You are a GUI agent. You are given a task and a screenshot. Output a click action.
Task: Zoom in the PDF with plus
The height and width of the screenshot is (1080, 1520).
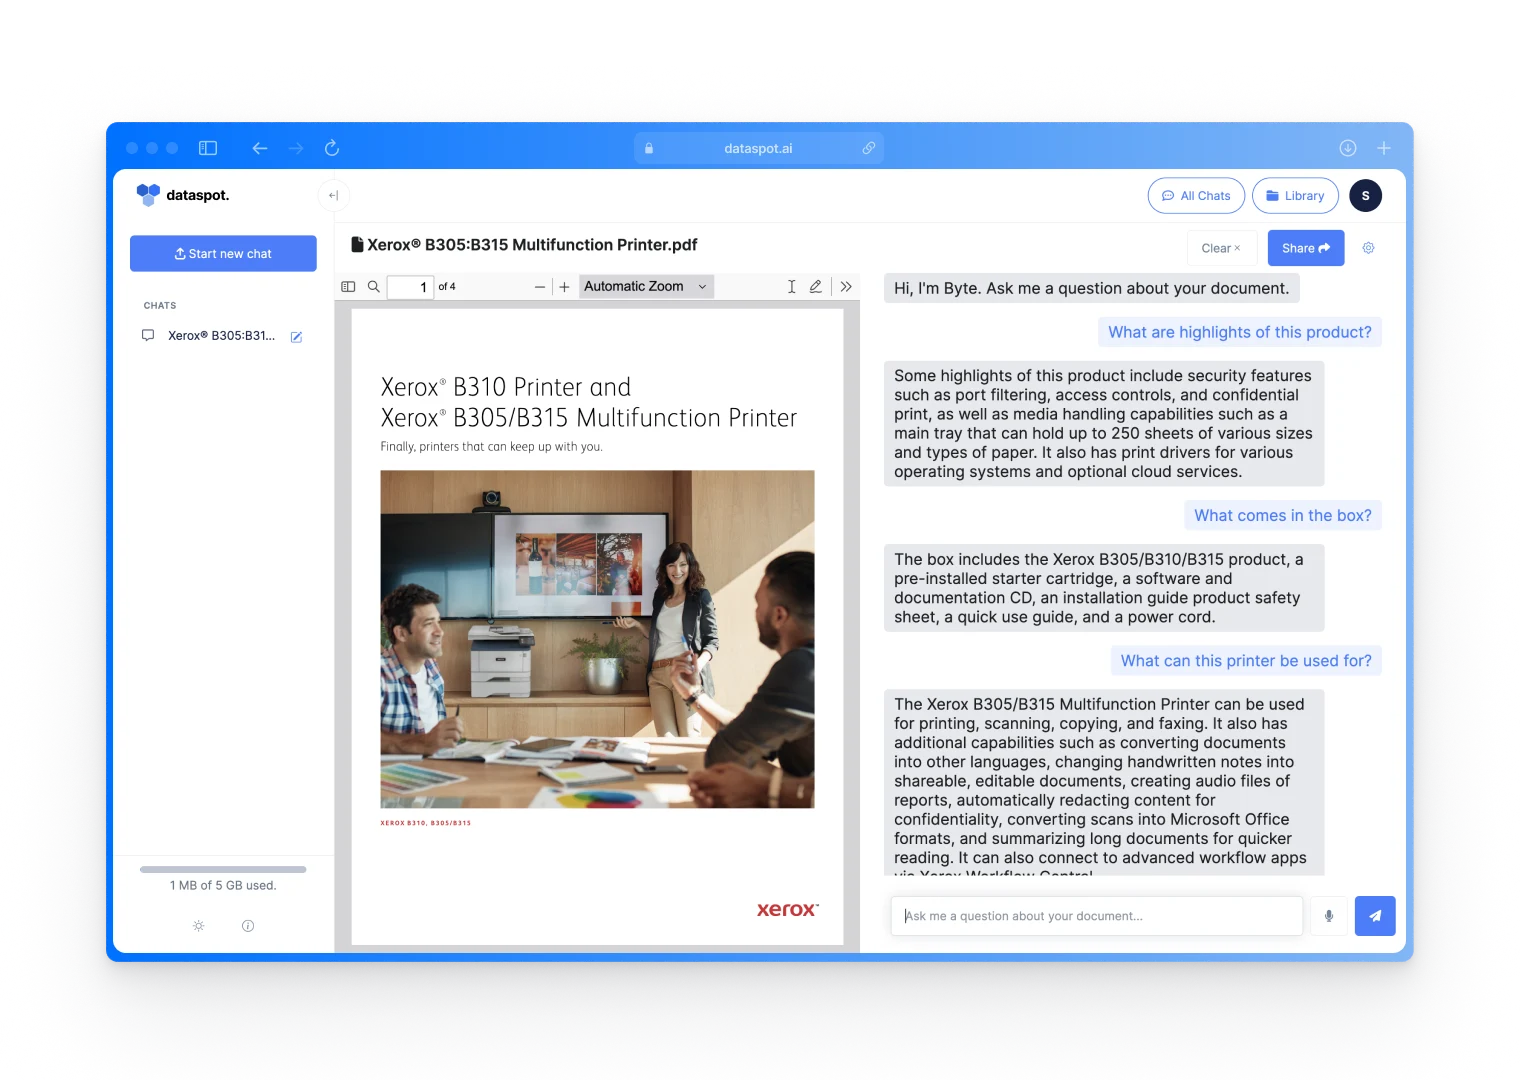click(x=564, y=287)
